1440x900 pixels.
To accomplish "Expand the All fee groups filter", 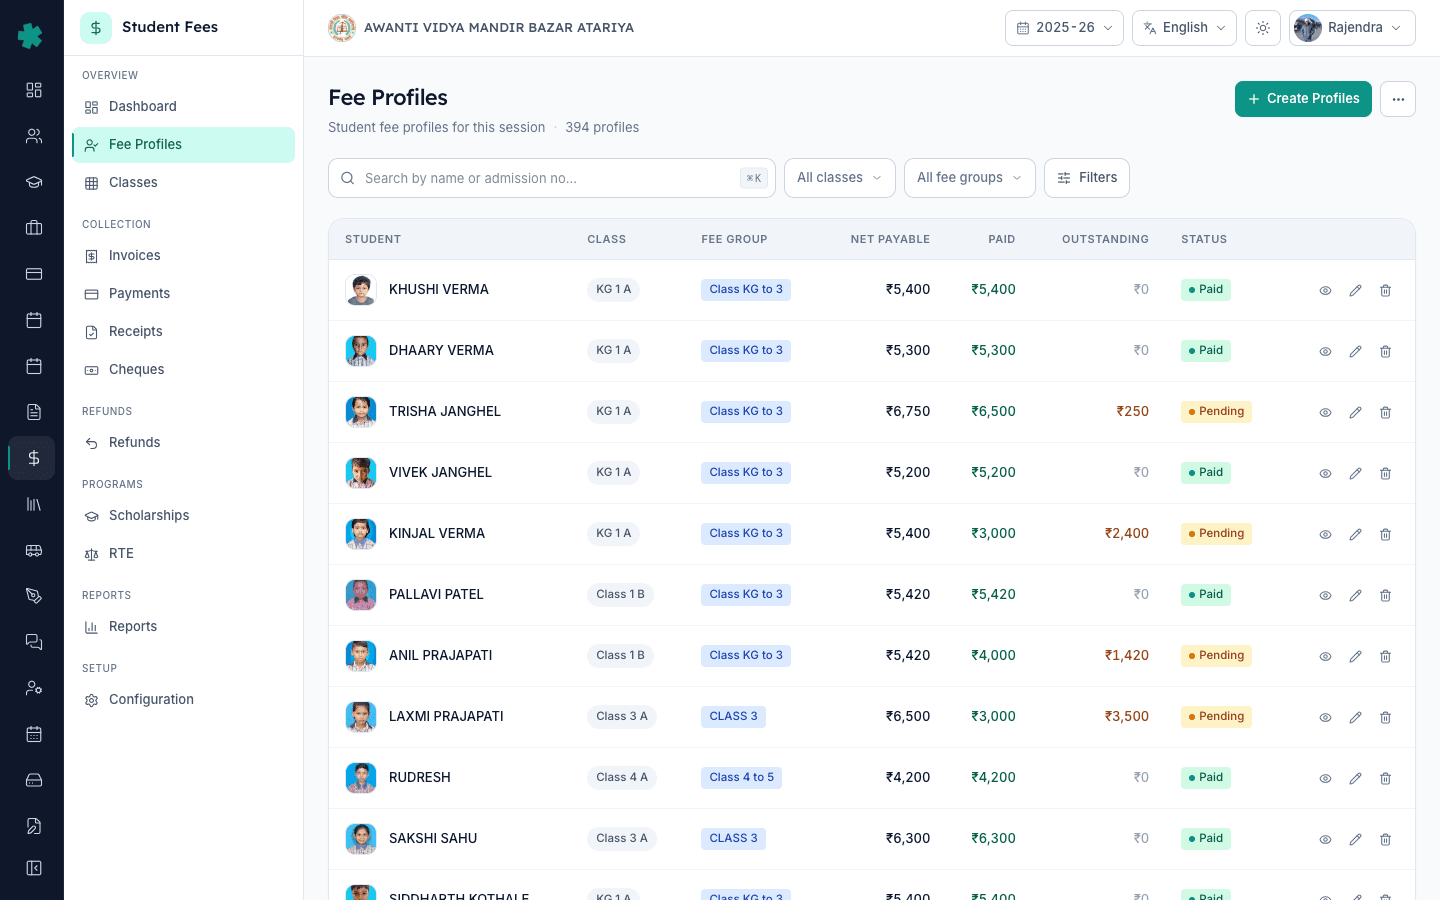I will (x=970, y=178).
